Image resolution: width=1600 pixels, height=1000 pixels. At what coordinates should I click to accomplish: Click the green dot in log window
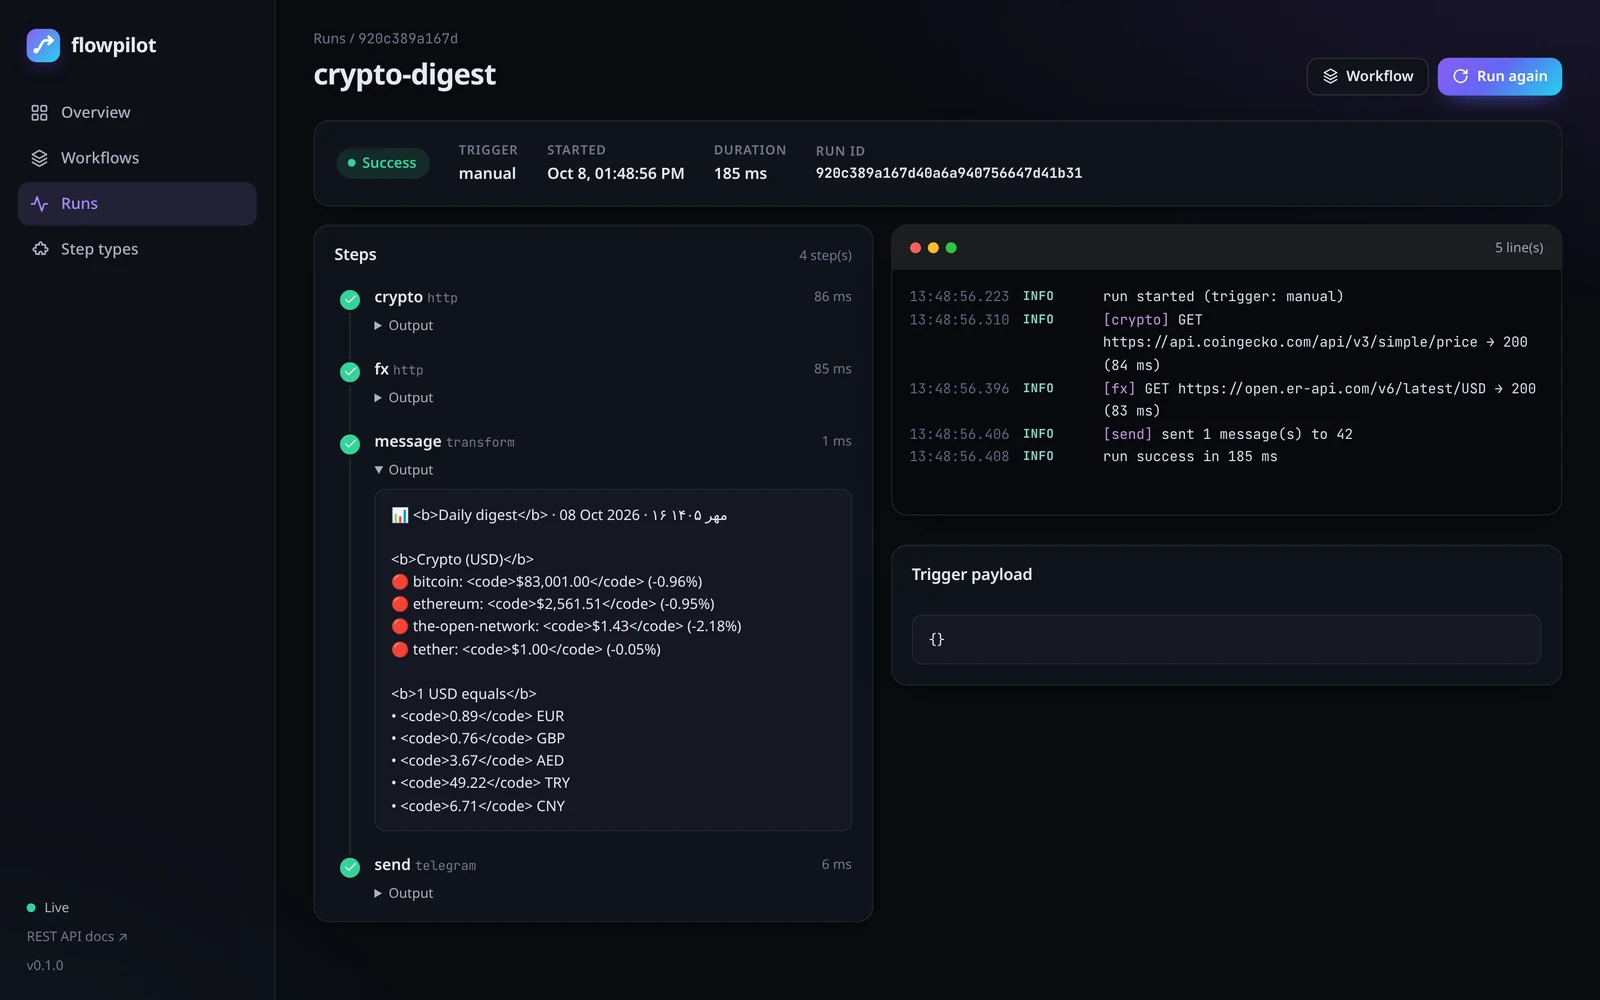[951, 248]
